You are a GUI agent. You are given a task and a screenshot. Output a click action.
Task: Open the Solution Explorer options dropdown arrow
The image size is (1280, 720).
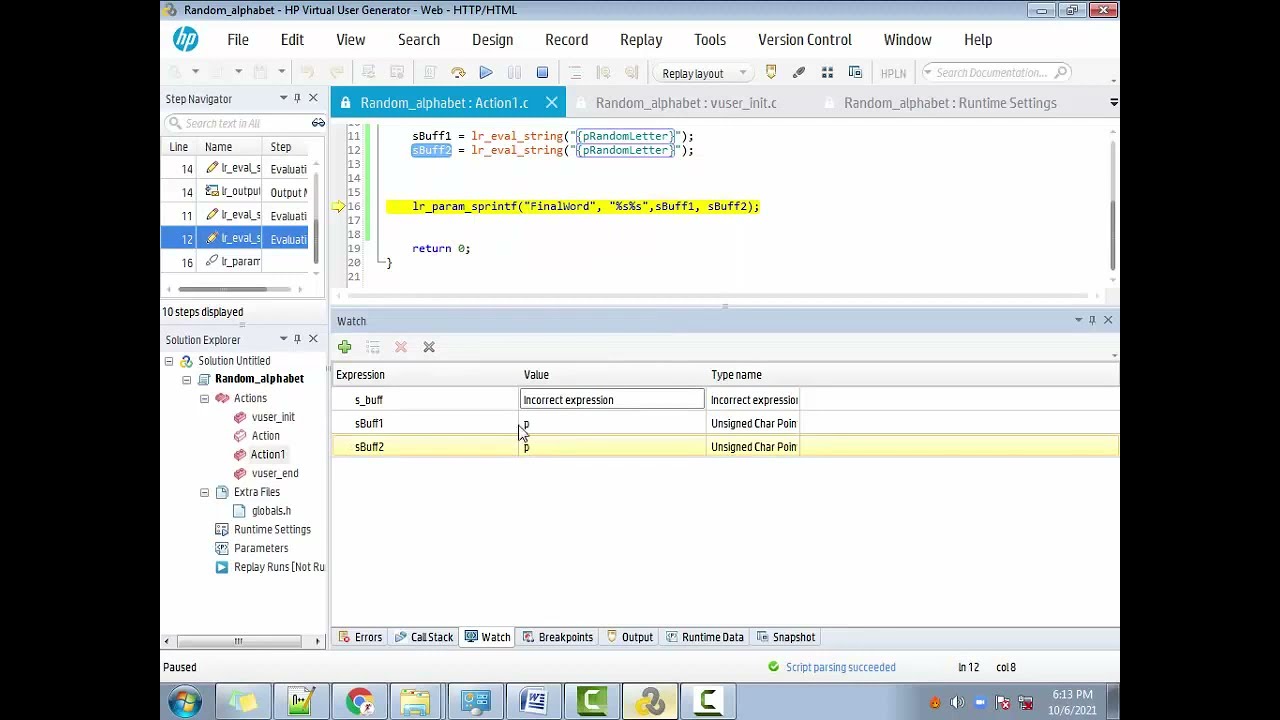tap(283, 339)
